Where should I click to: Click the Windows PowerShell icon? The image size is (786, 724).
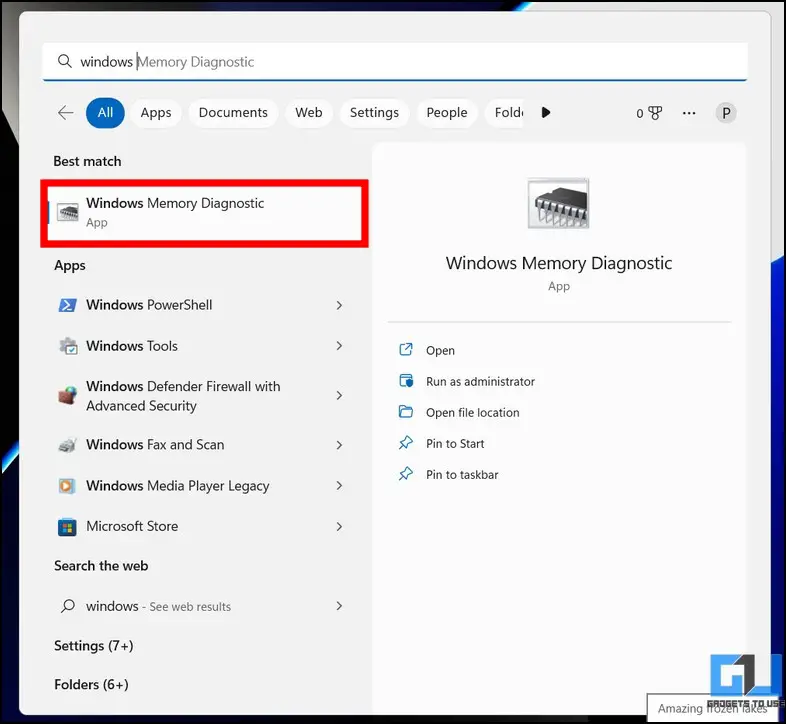68,305
